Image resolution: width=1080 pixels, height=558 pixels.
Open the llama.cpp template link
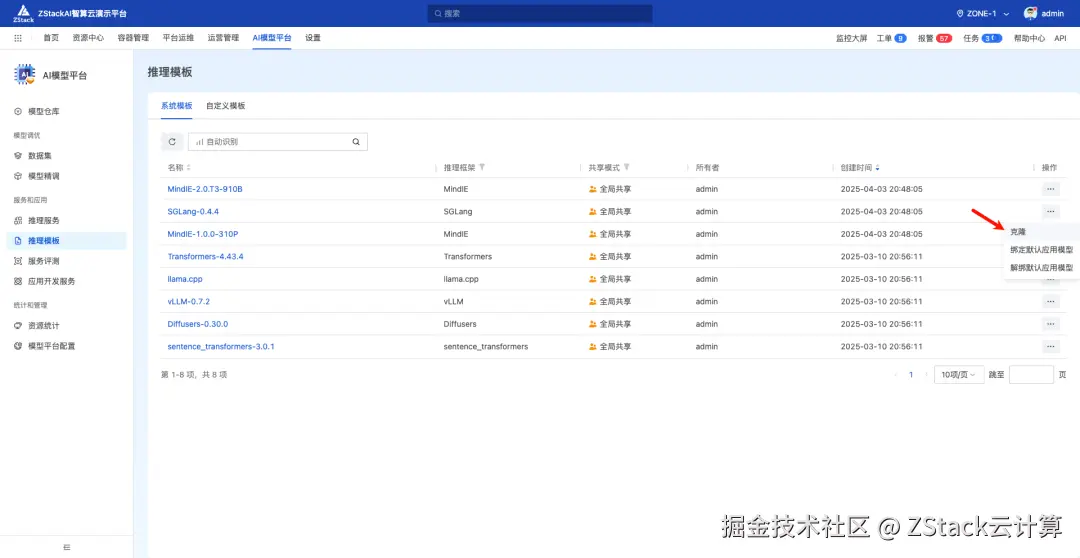(x=185, y=279)
